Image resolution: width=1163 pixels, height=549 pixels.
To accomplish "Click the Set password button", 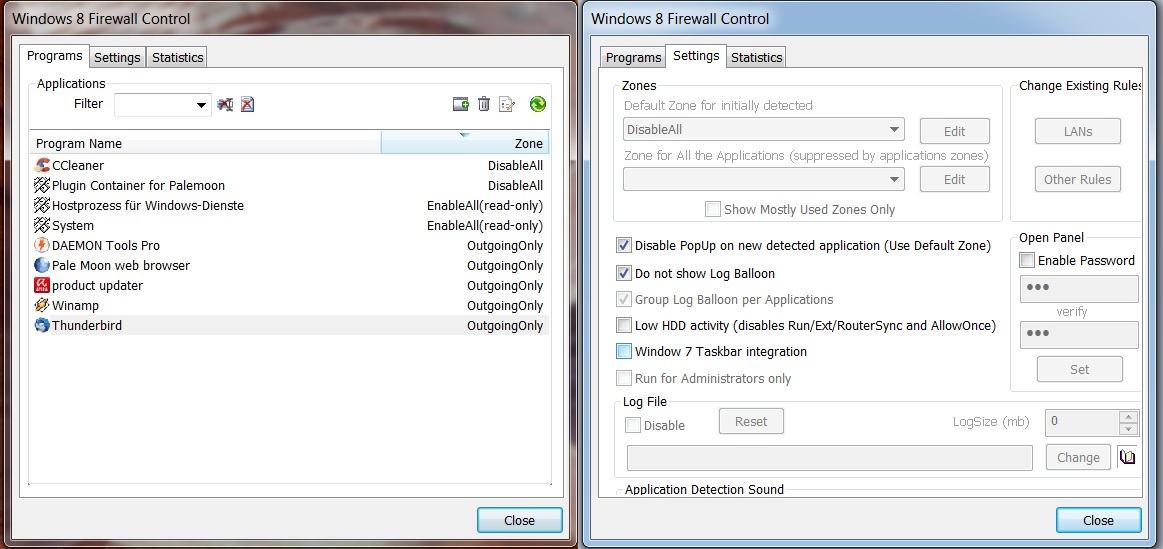I will tap(1080, 369).
